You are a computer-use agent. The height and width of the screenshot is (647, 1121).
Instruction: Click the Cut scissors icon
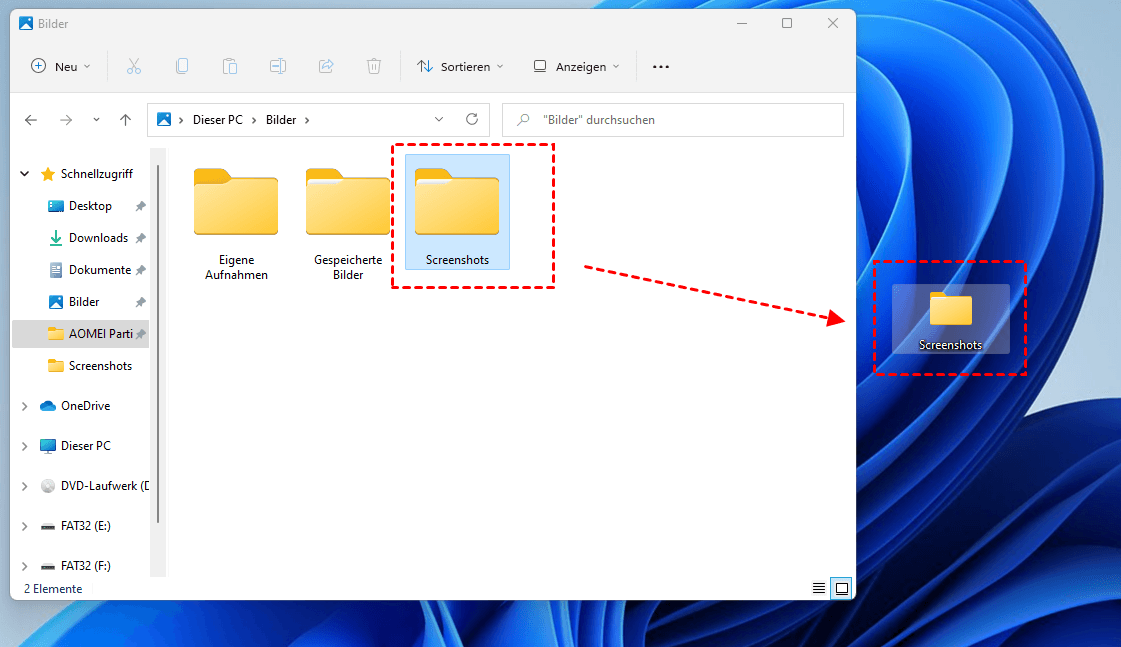coord(134,66)
